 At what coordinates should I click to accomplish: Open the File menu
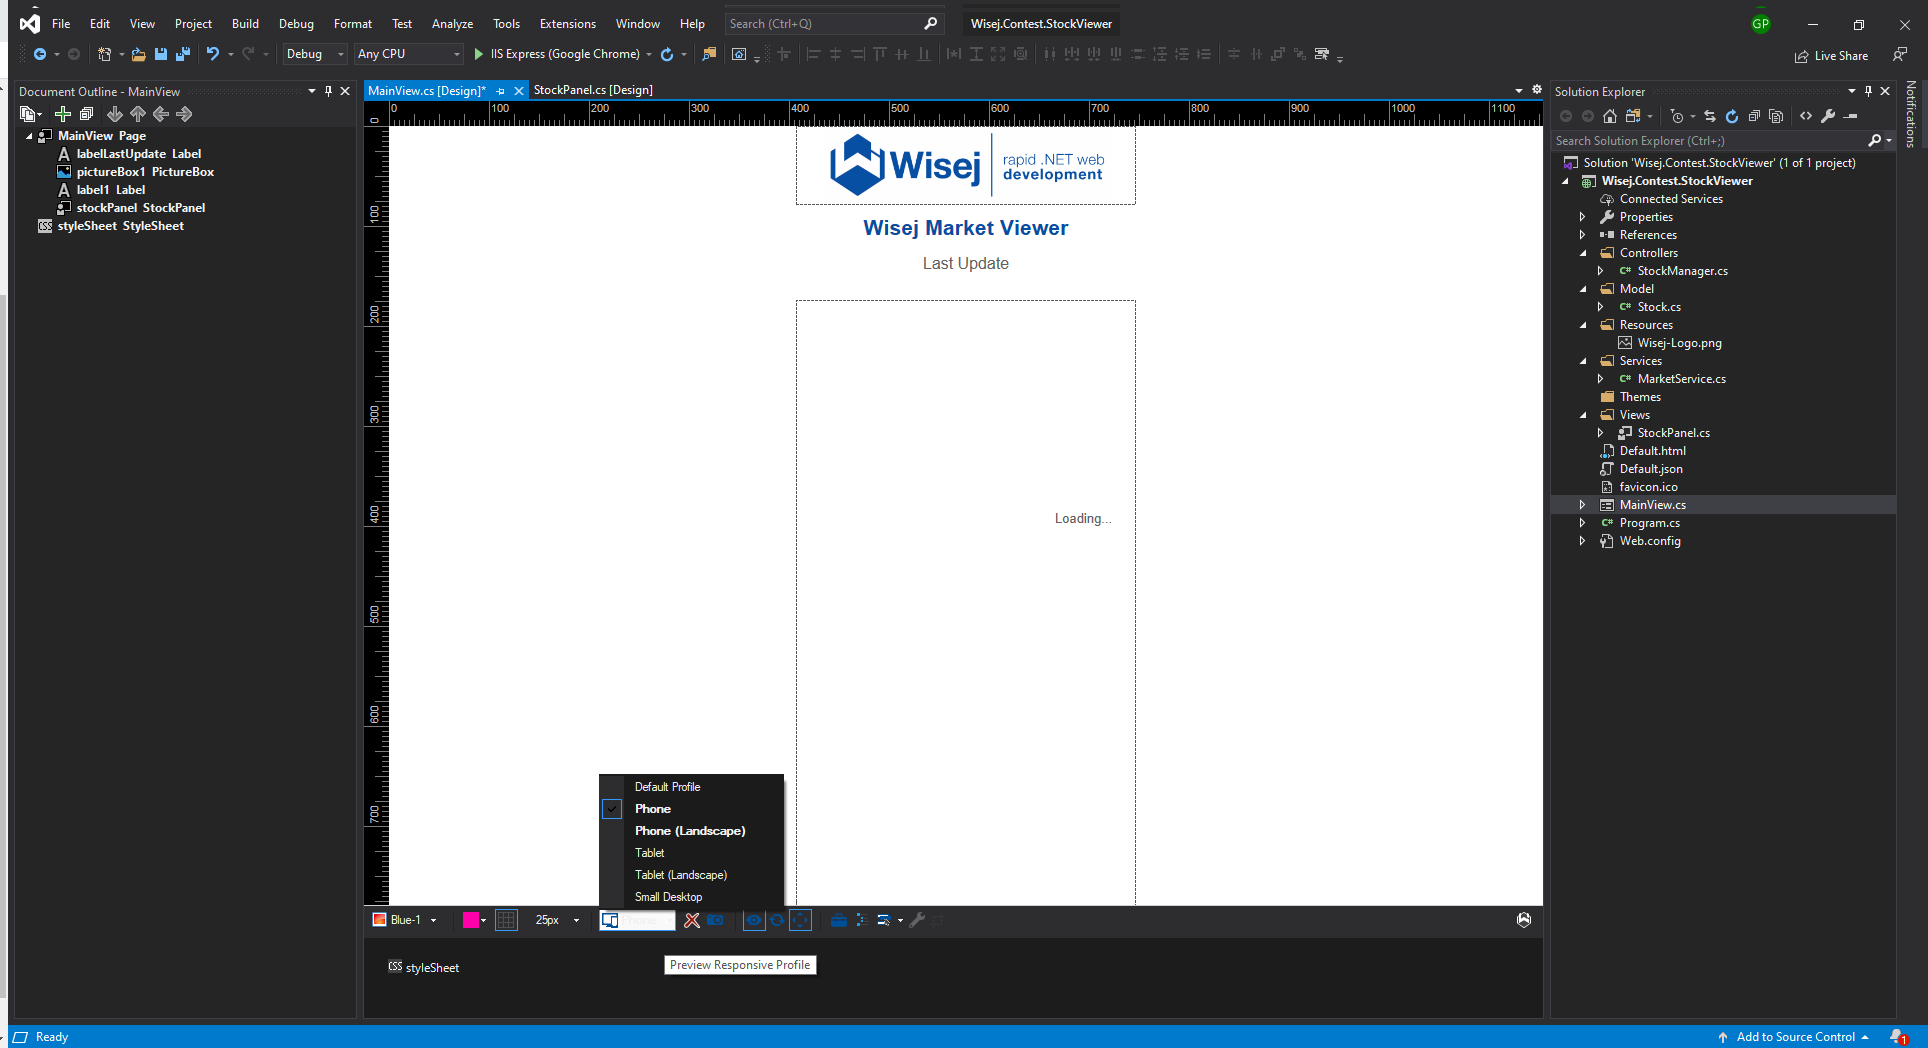pos(61,24)
